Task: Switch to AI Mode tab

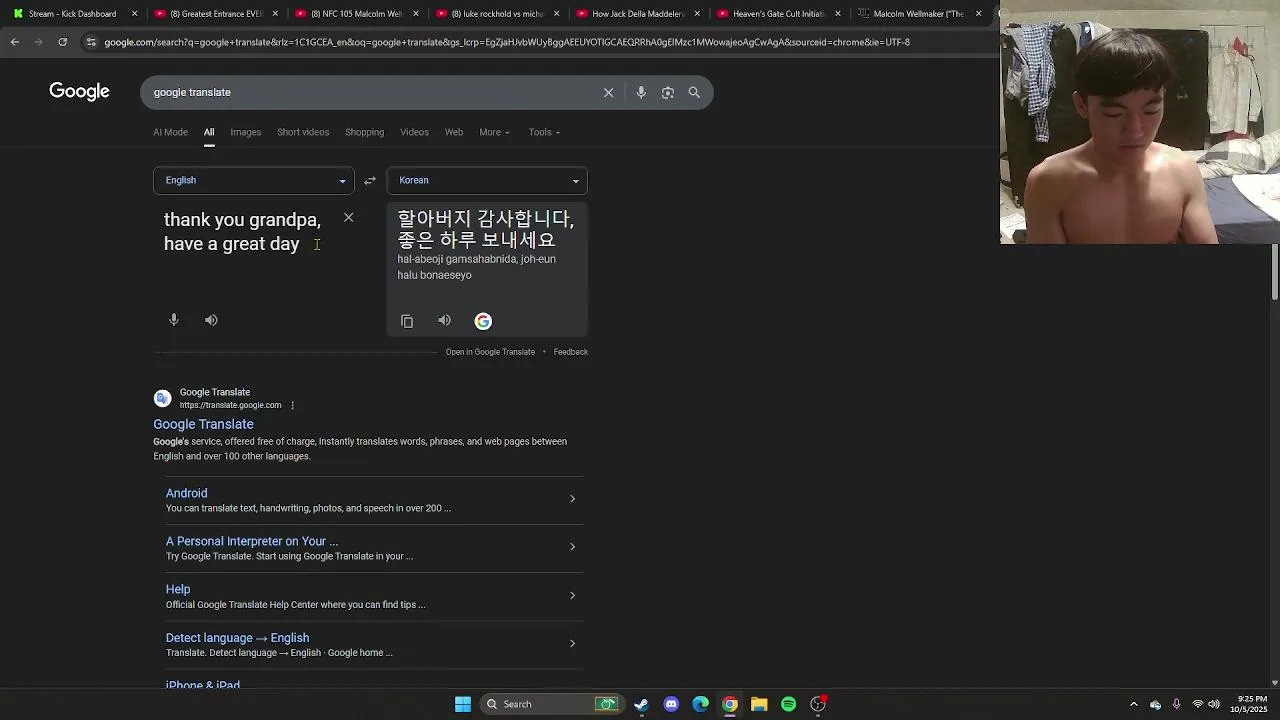Action: click(170, 132)
